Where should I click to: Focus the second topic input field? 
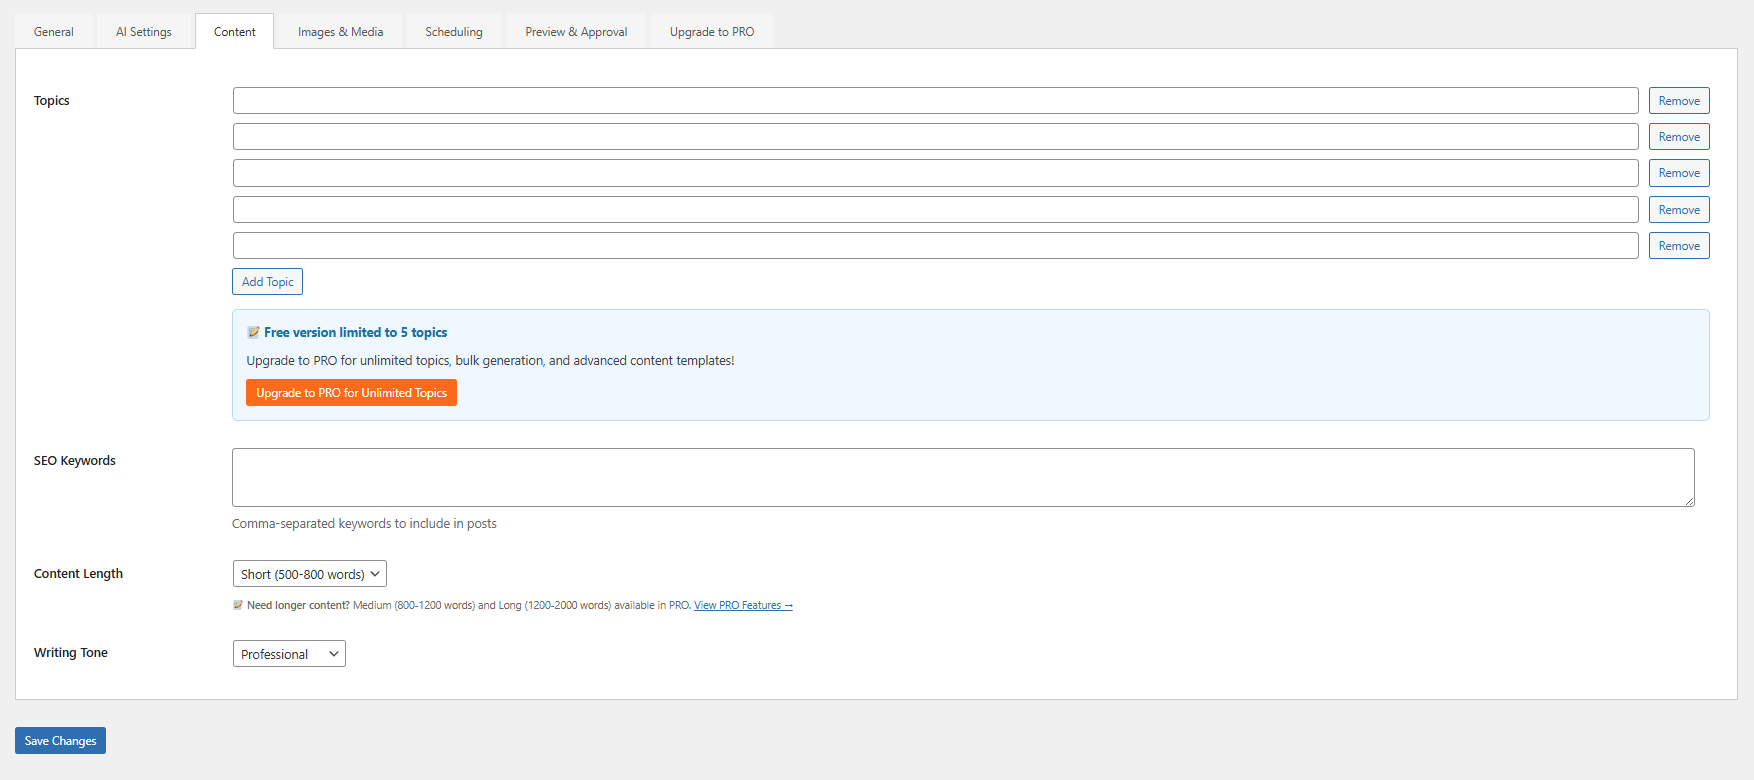tap(935, 137)
